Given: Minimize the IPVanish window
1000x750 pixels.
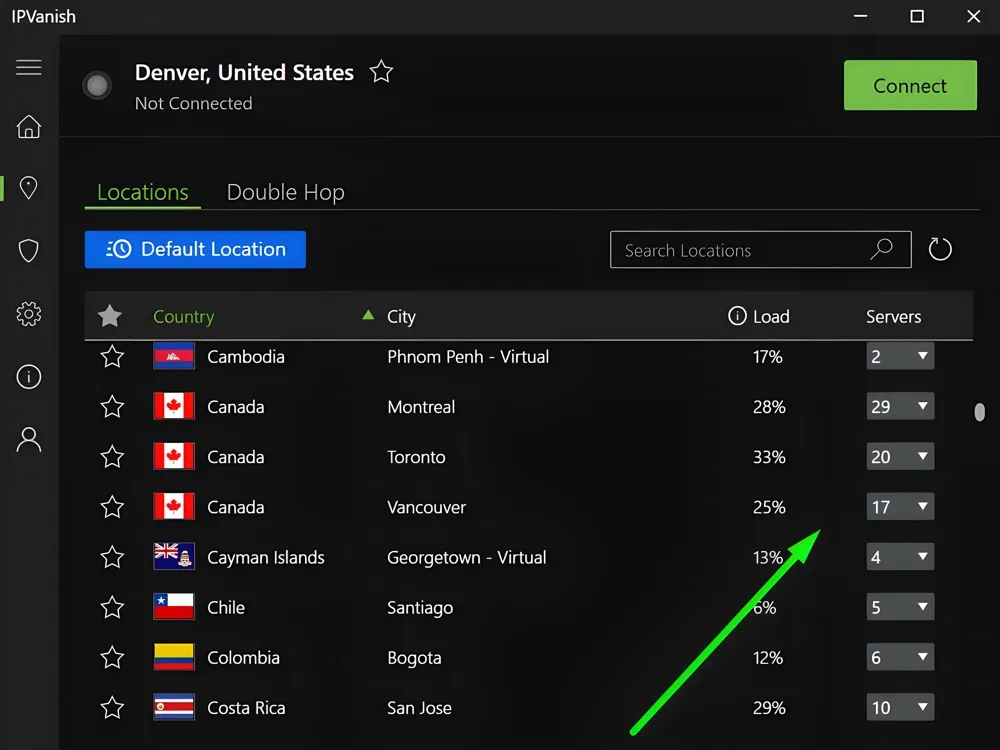Looking at the screenshot, I should click(860, 16).
